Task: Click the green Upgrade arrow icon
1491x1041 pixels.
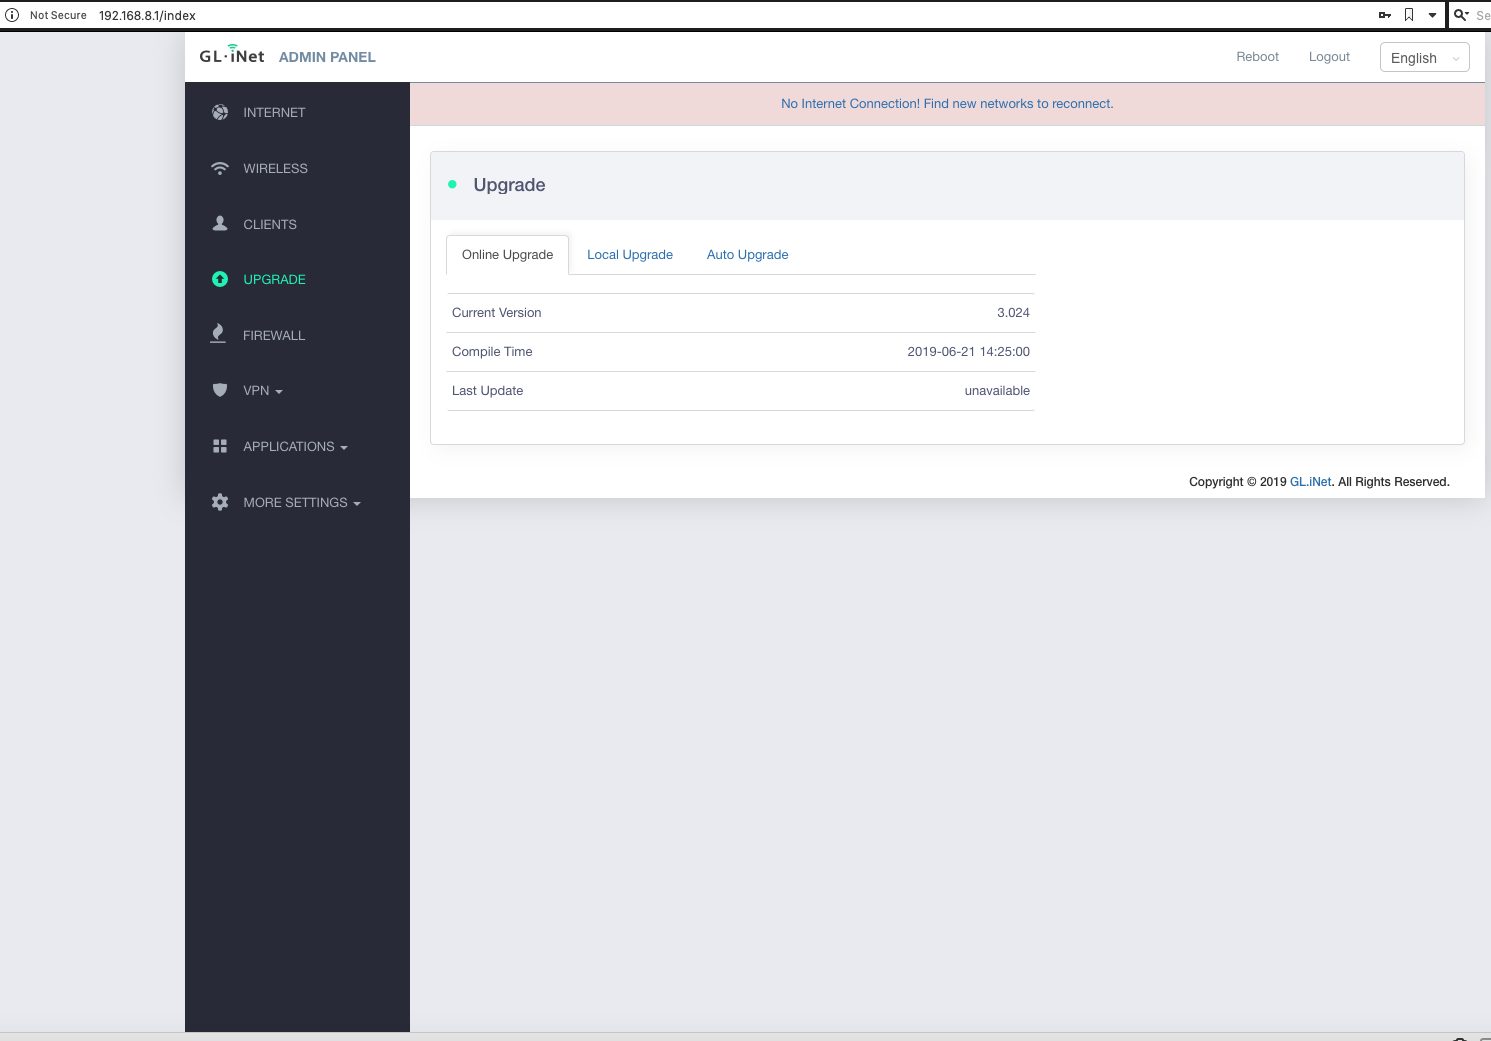Action: [x=220, y=280]
